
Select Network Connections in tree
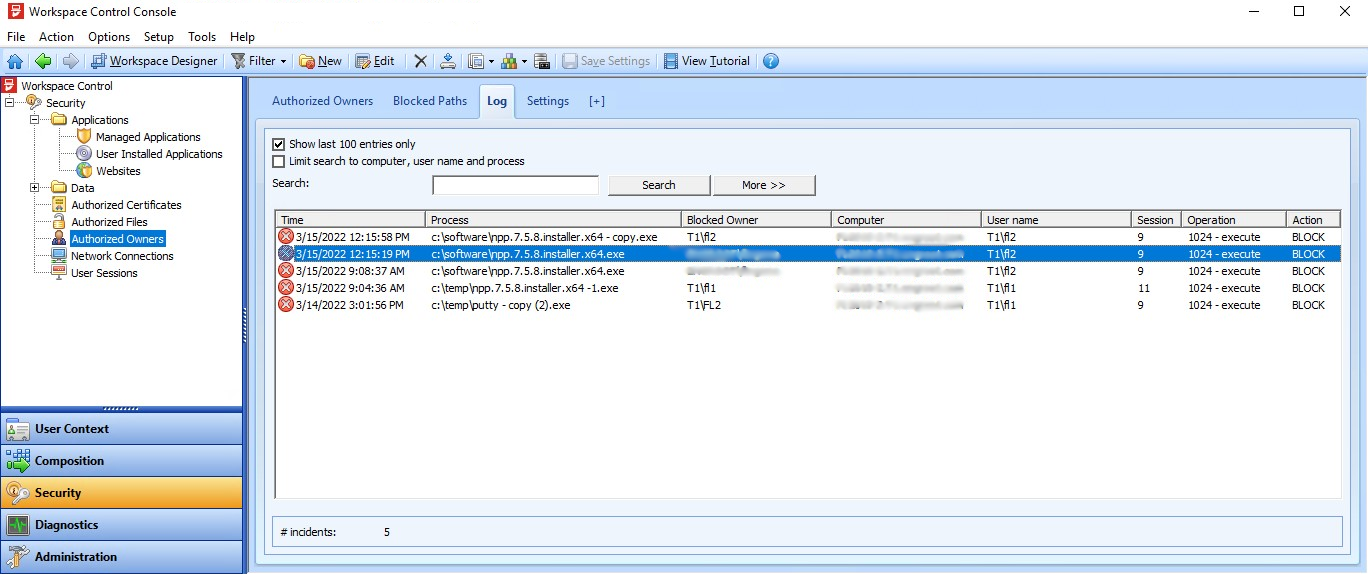pos(122,256)
